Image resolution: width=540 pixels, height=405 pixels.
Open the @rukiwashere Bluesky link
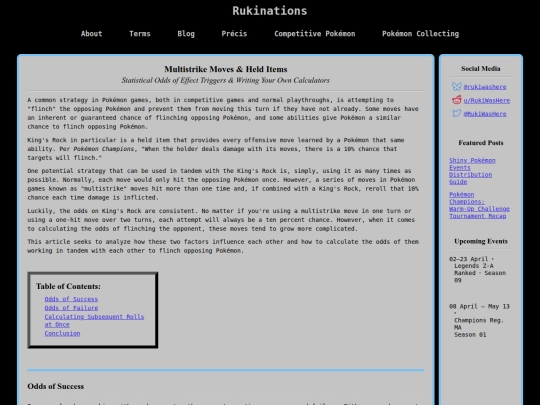pos(485,87)
